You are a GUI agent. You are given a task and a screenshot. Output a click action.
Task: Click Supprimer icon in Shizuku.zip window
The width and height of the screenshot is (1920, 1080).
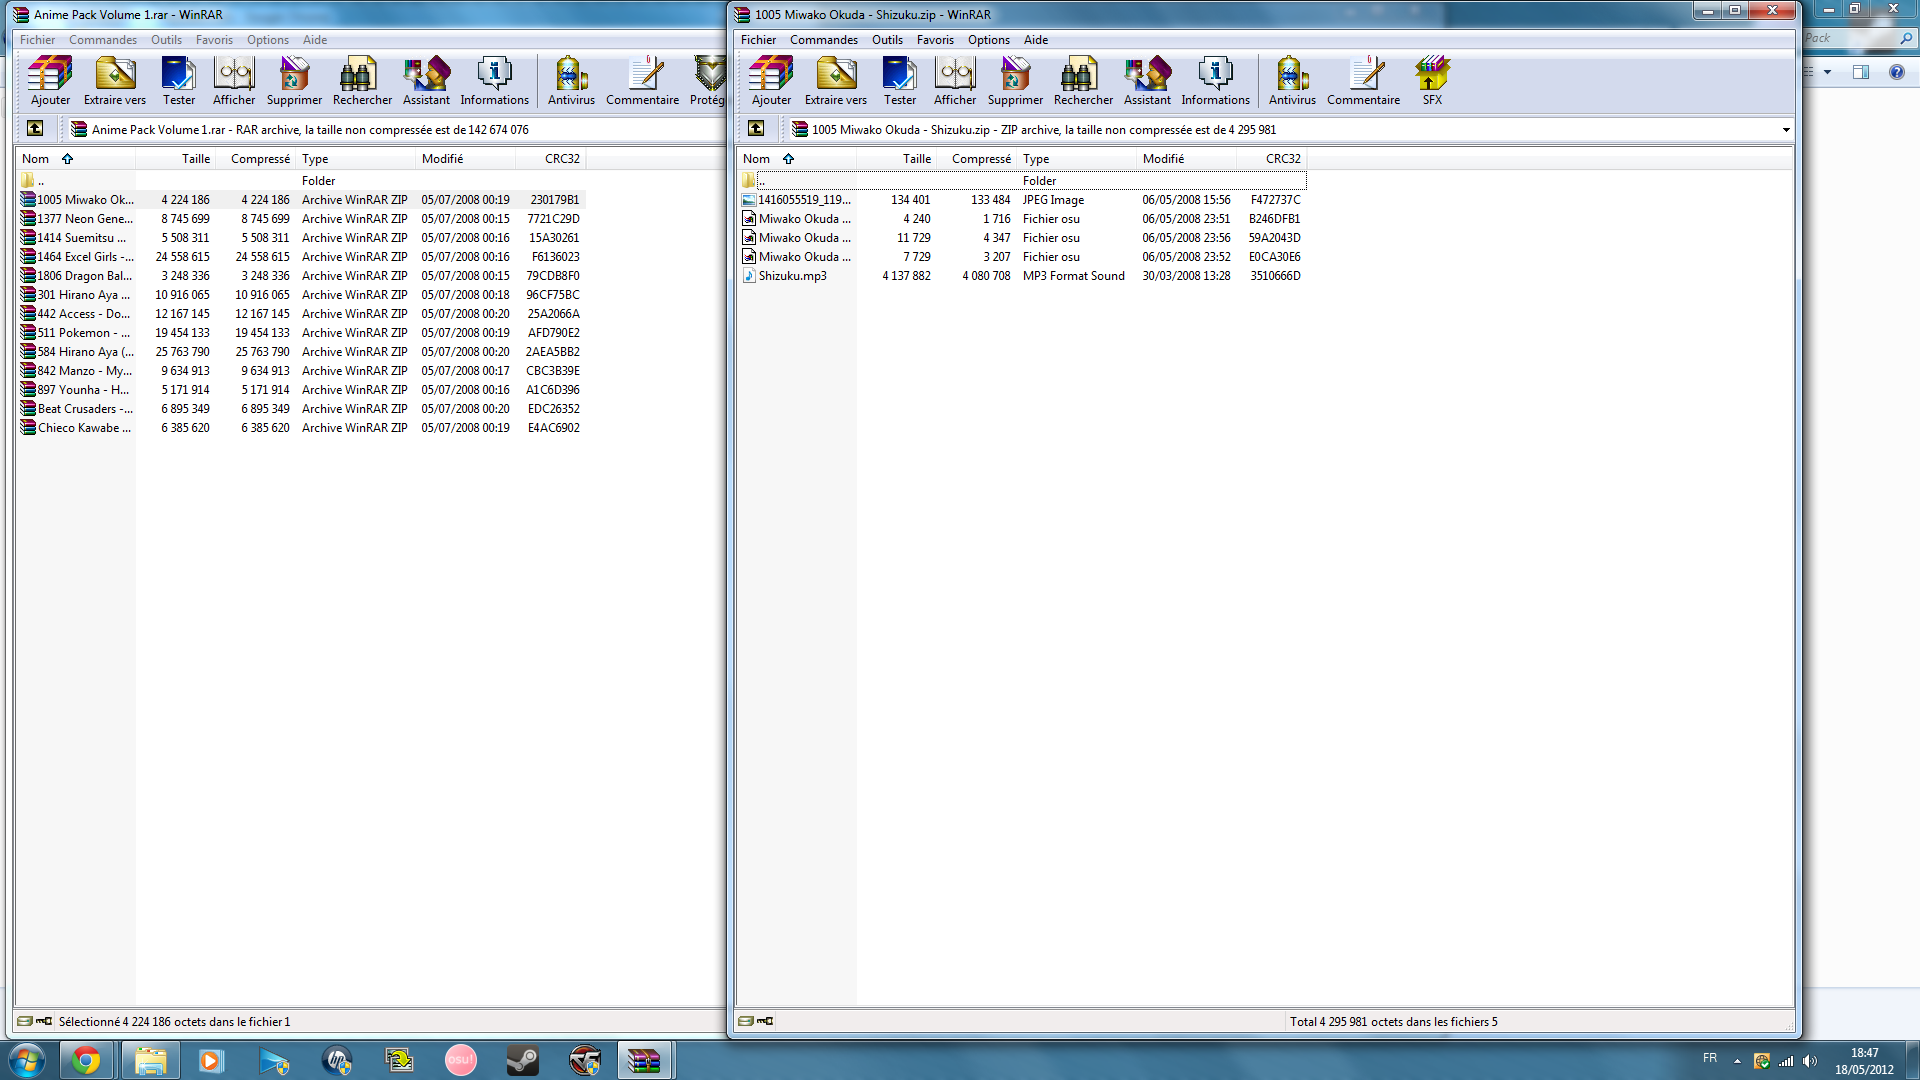coord(1015,80)
